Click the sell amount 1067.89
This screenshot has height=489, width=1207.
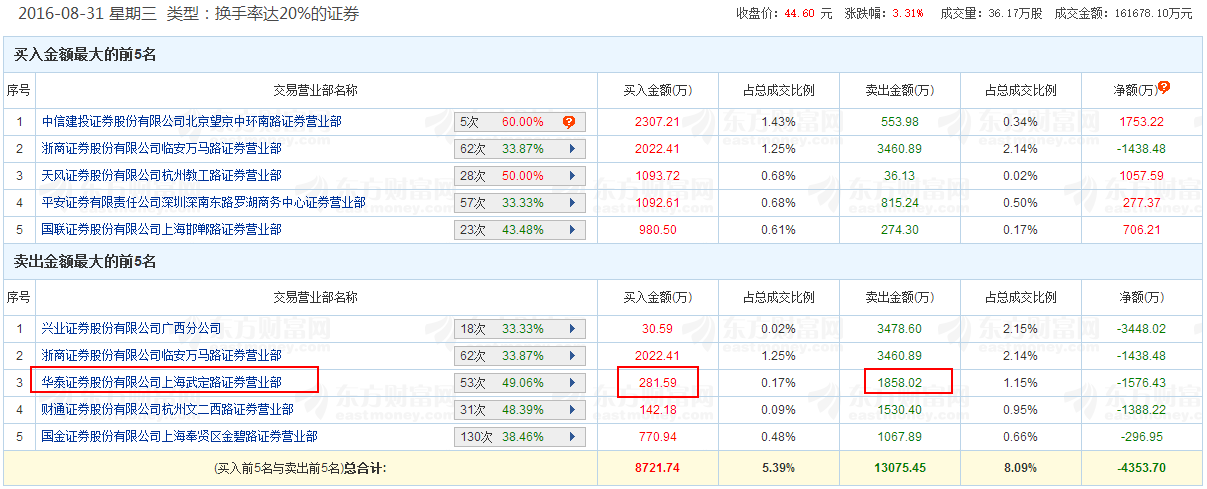tap(899, 437)
